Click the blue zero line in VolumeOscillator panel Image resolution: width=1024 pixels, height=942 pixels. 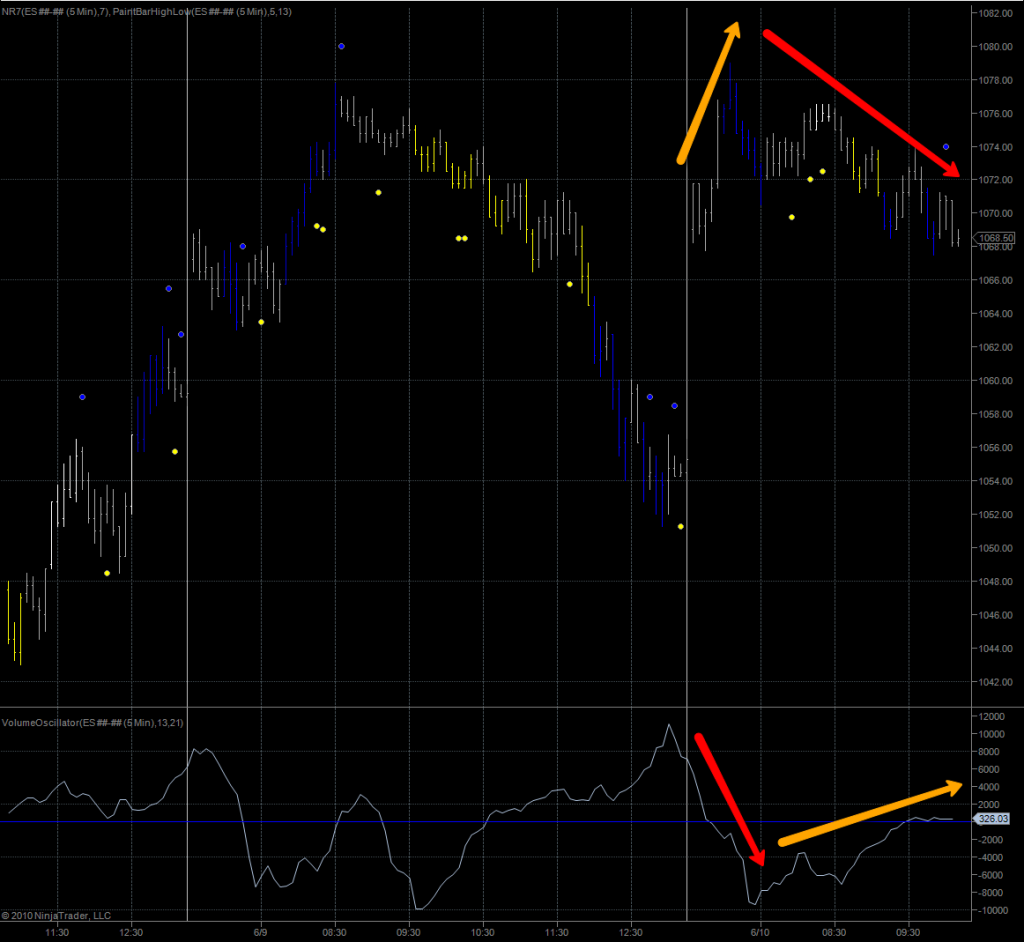[485, 821]
